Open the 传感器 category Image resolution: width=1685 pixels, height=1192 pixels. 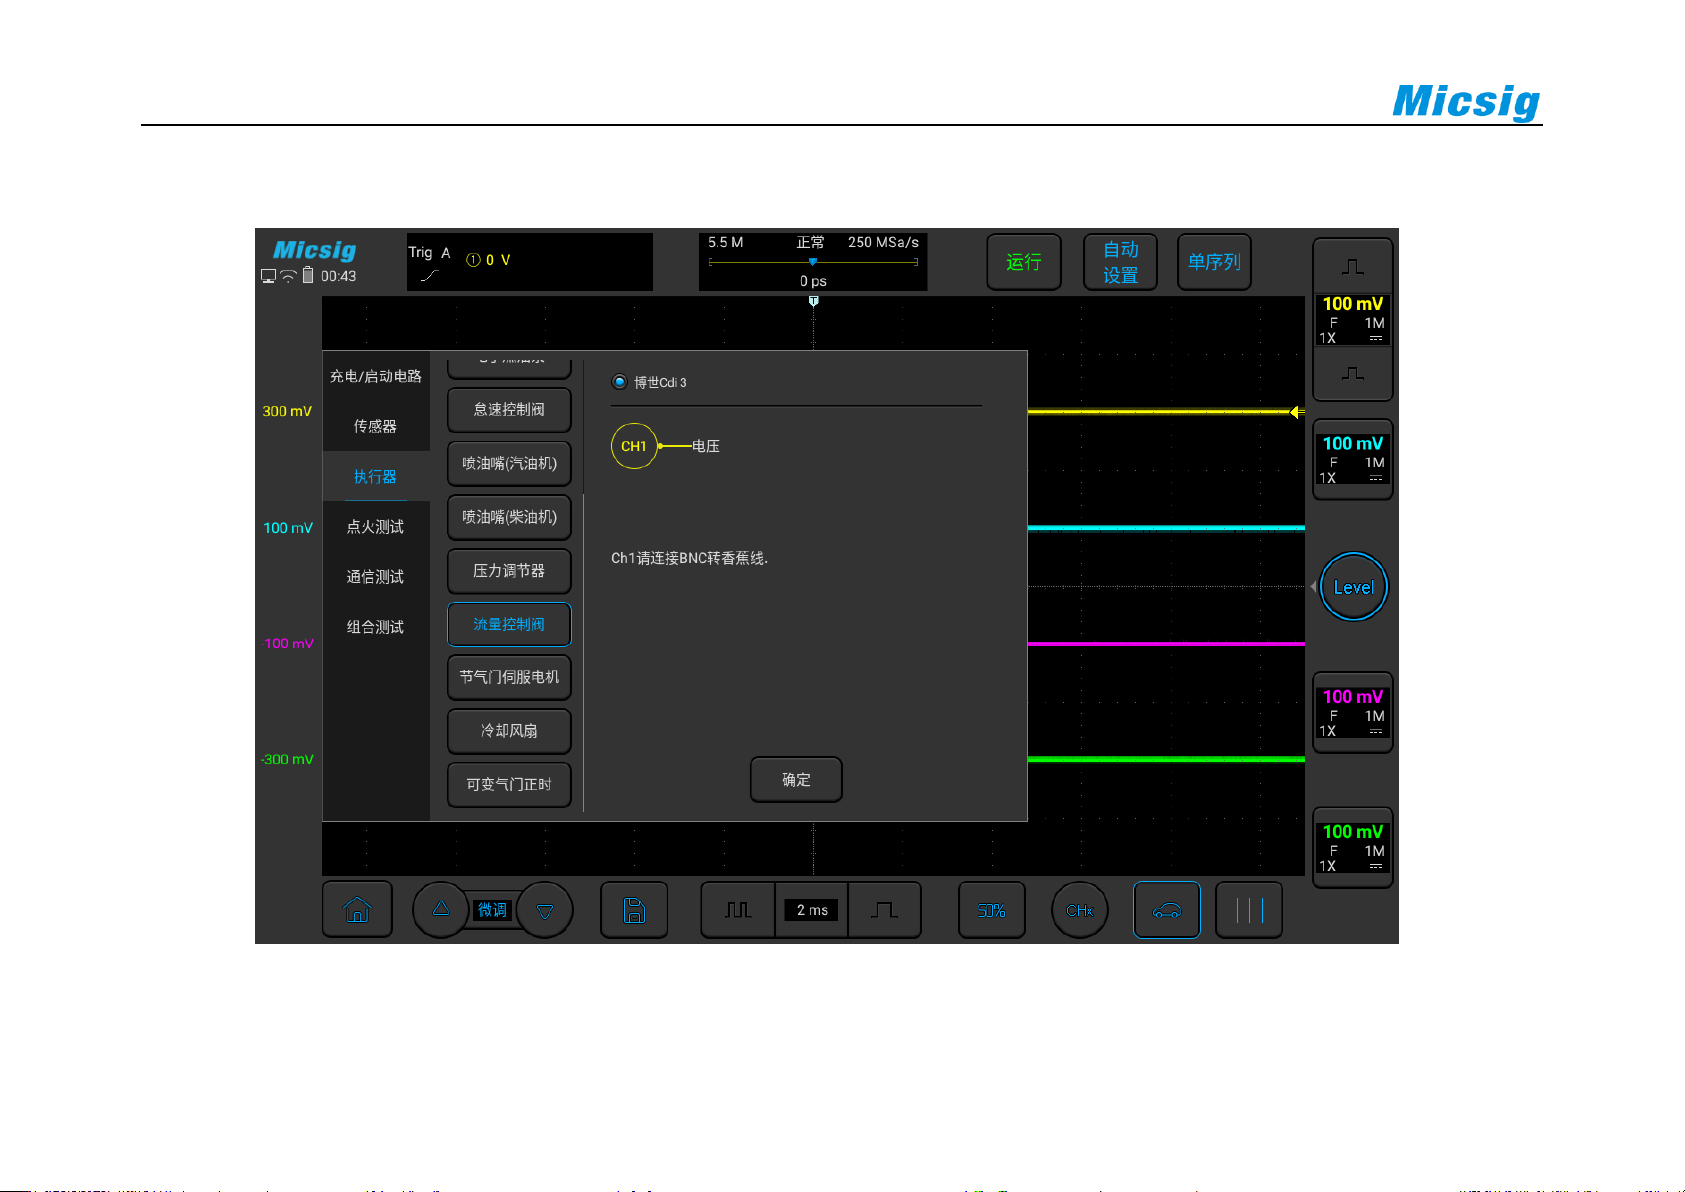click(376, 426)
